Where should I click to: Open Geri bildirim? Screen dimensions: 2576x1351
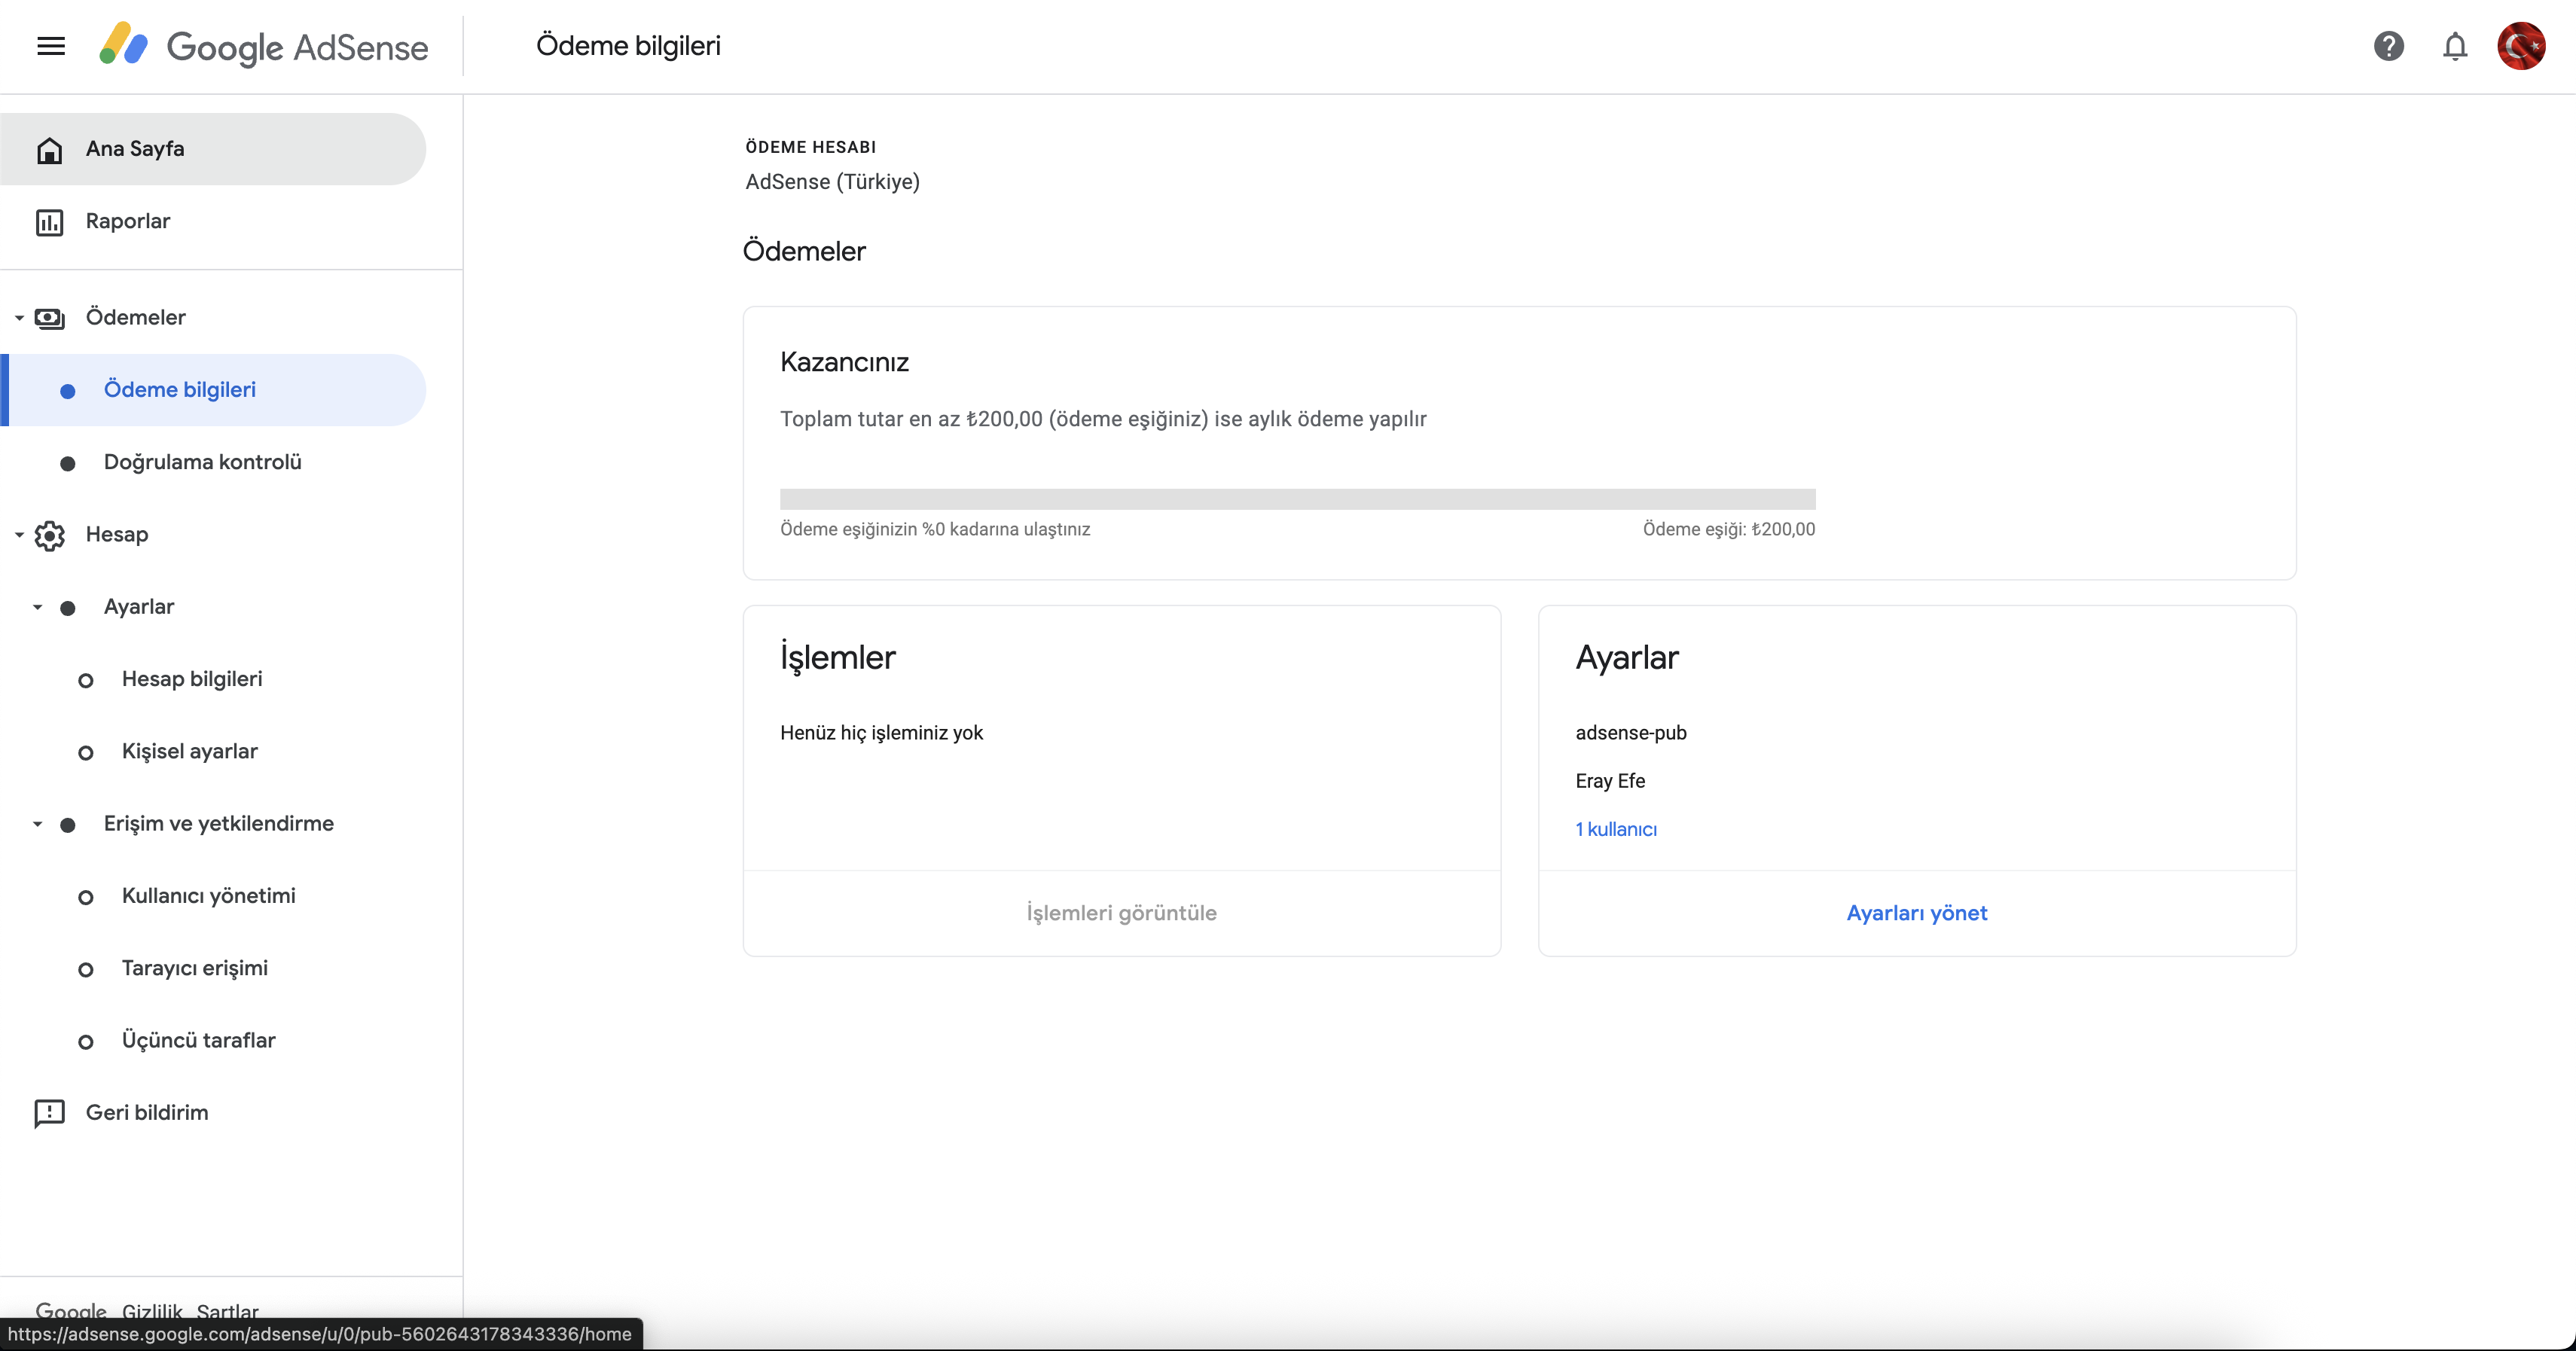coord(213,1113)
